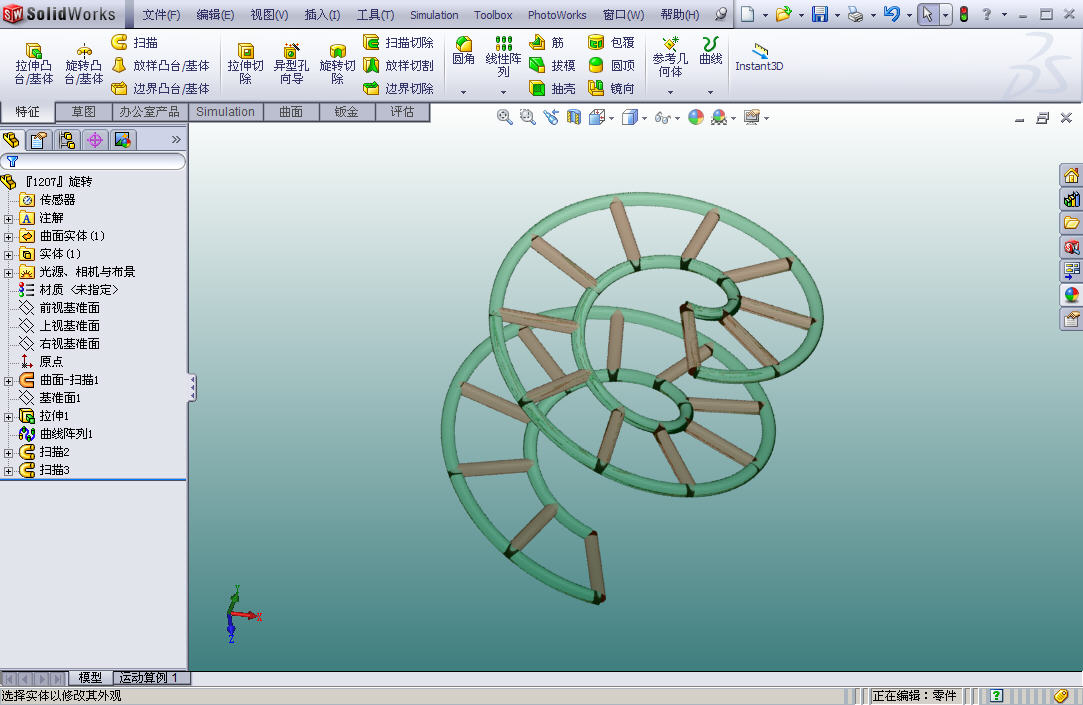Select the 前视基准面 front plane
This screenshot has width=1083, height=705.
(61, 307)
